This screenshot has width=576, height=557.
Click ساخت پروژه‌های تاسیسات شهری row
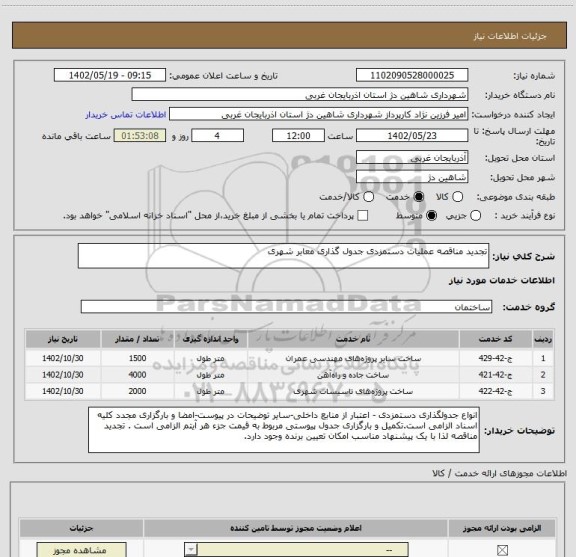pyautogui.click(x=289, y=391)
